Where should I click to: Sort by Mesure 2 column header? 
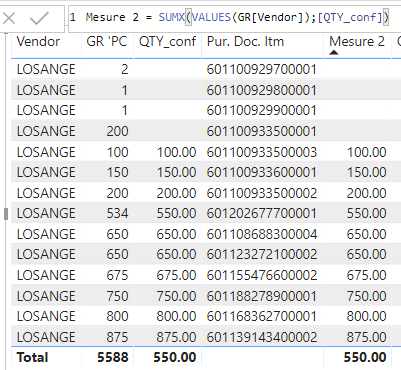357,42
